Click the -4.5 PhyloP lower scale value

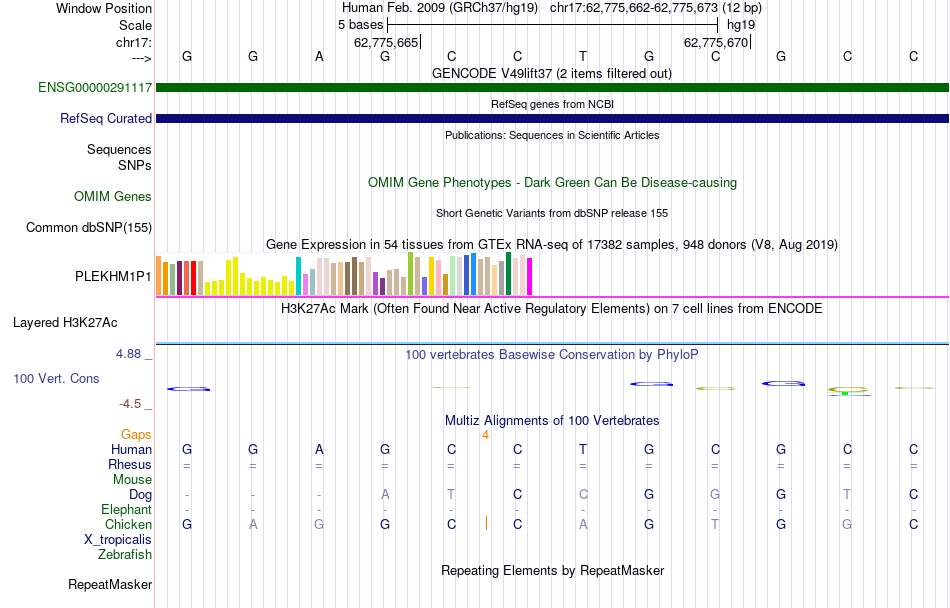[x=130, y=403]
